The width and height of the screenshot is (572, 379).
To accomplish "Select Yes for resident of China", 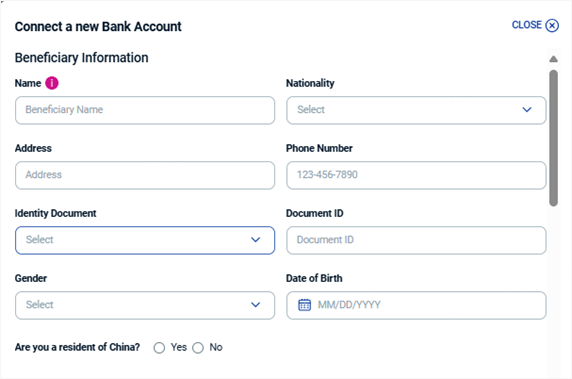I will coord(159,348).
